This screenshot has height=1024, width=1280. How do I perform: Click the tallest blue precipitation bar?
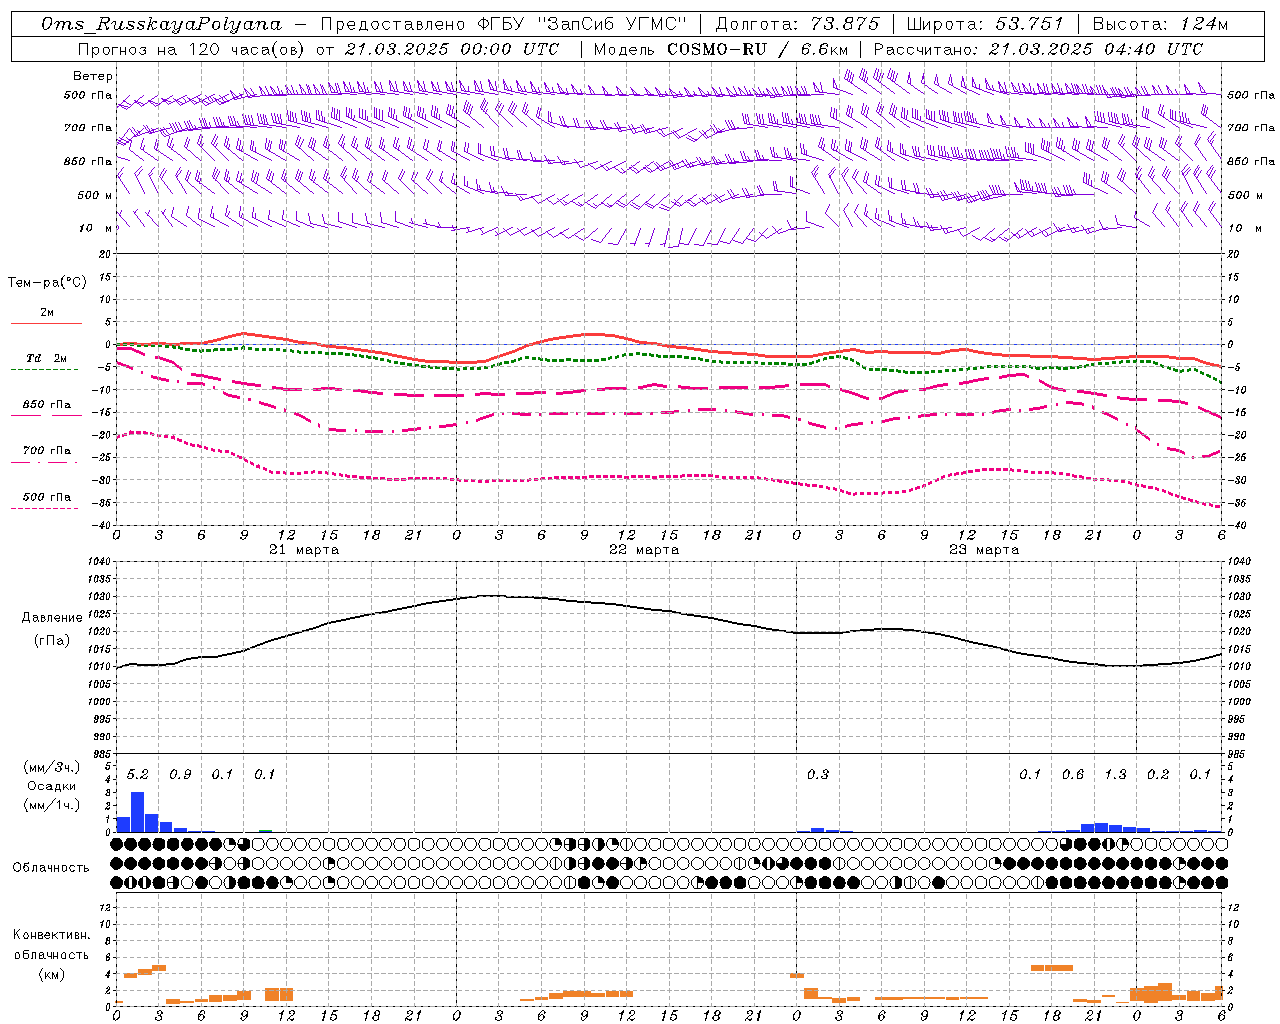137,812
